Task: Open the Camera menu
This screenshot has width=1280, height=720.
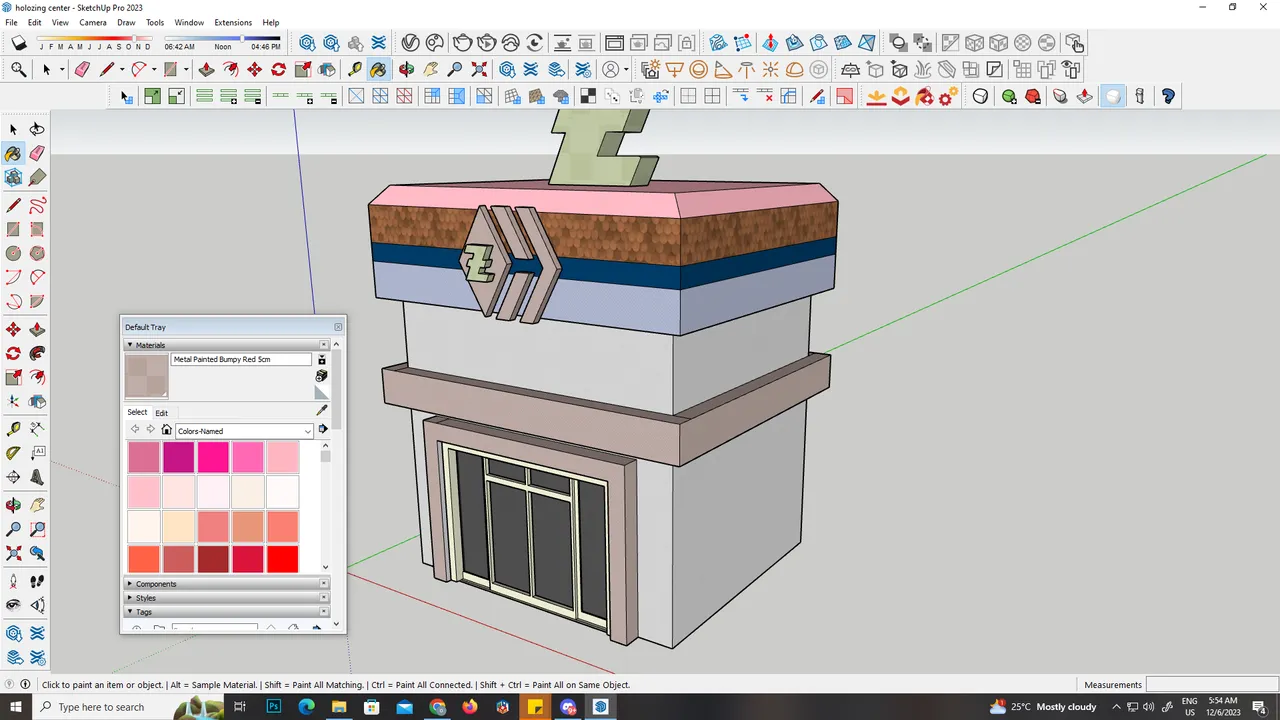Action: [93, 22]
